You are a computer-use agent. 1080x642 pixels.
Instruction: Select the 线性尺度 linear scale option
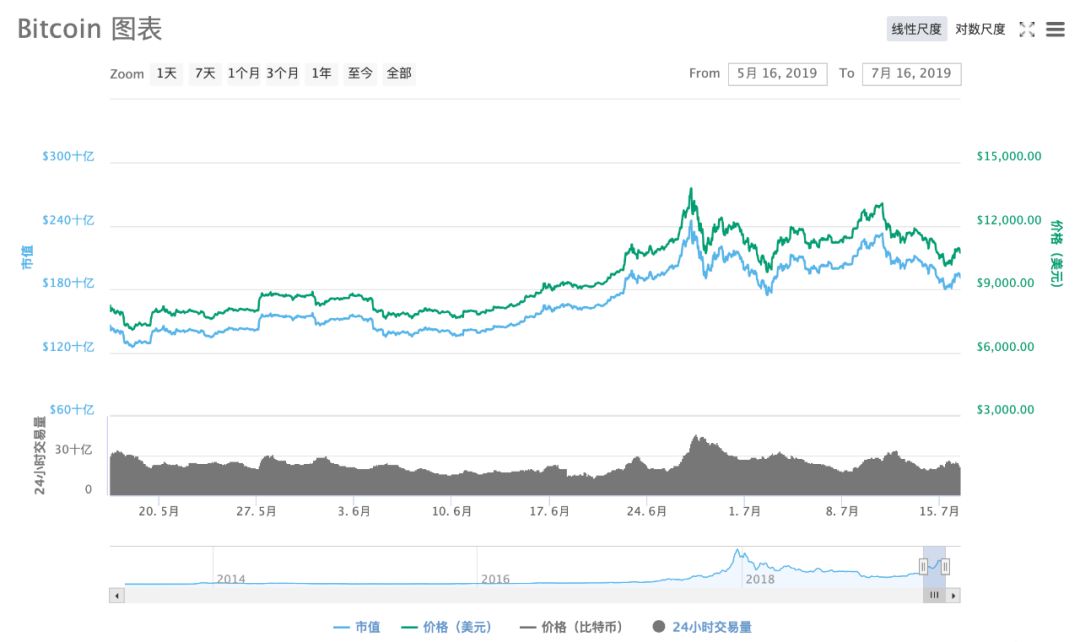(916, 29)
